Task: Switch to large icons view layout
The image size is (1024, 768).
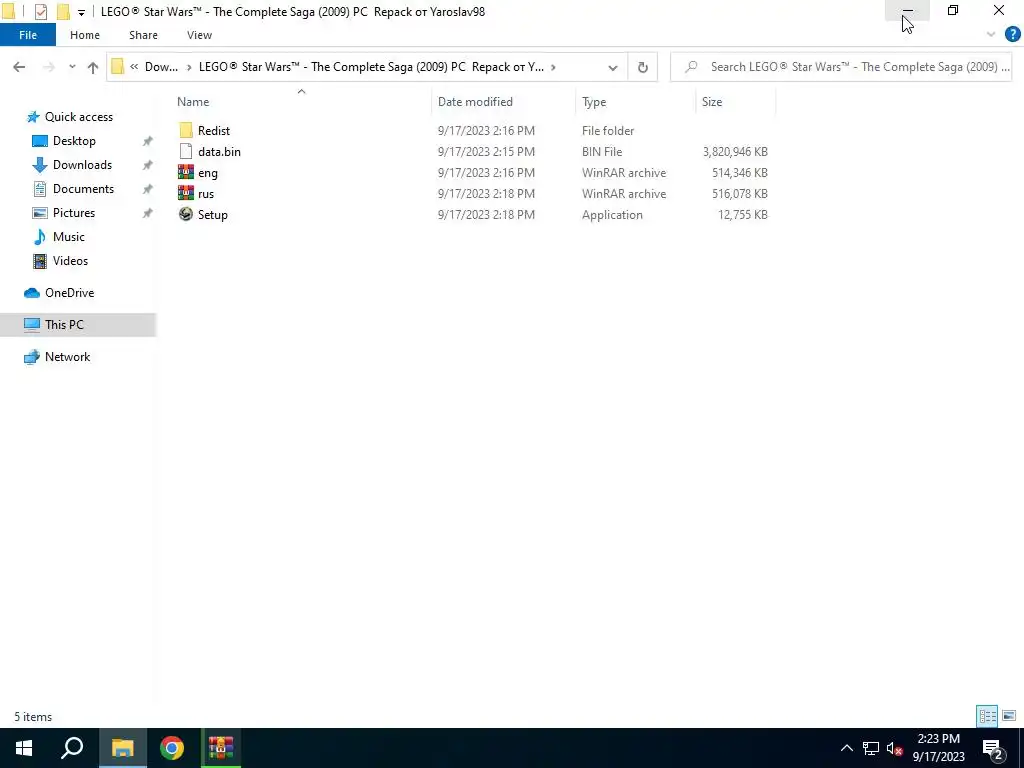Action: [1009, 716]
